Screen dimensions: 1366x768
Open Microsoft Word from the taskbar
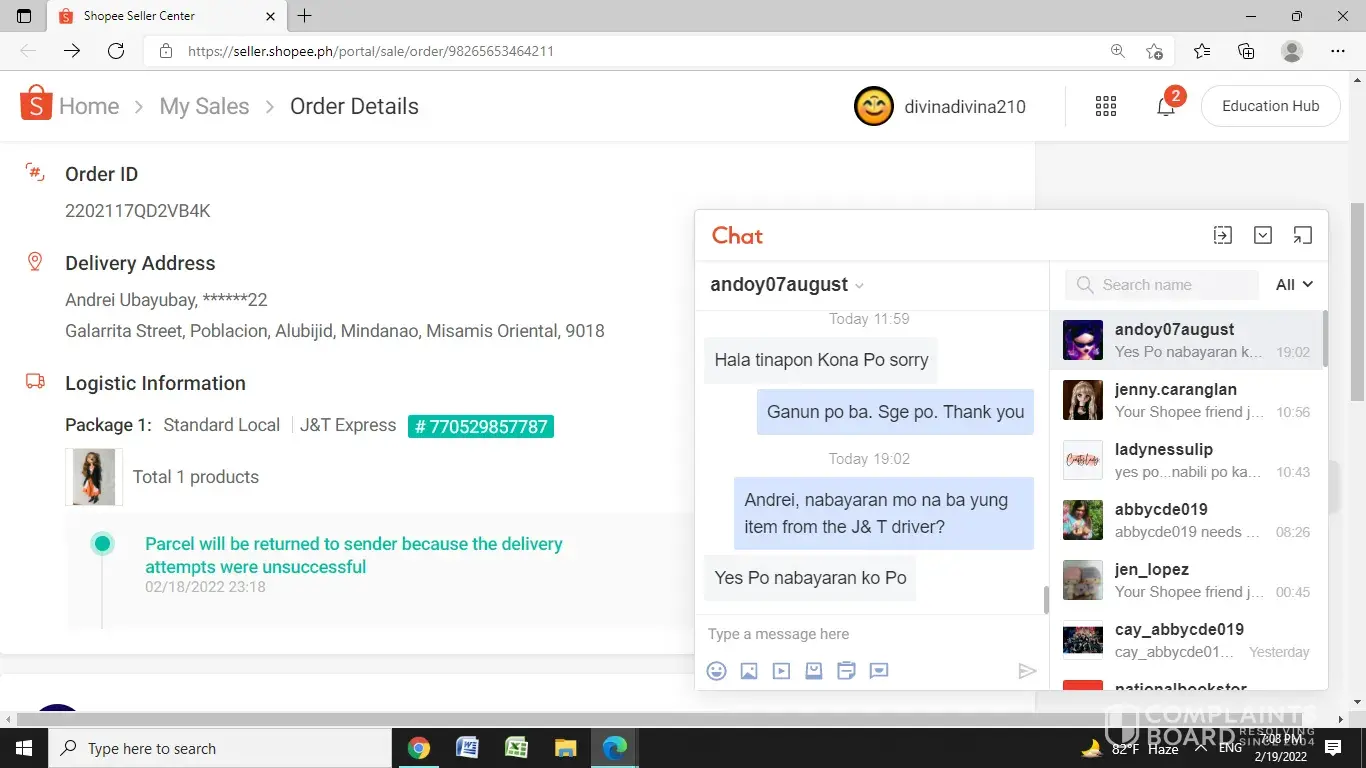coord(467,748)
